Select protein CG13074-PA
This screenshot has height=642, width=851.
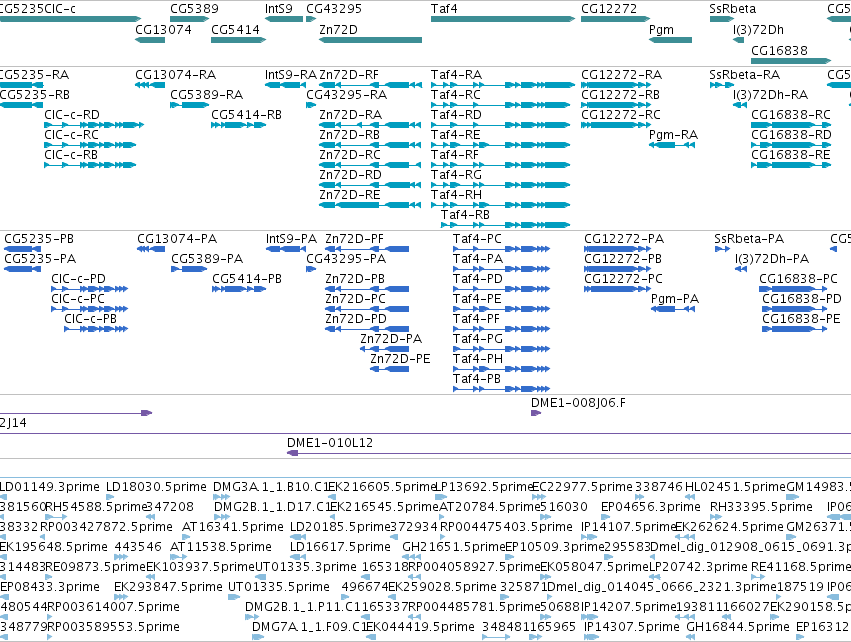(176, 238)
